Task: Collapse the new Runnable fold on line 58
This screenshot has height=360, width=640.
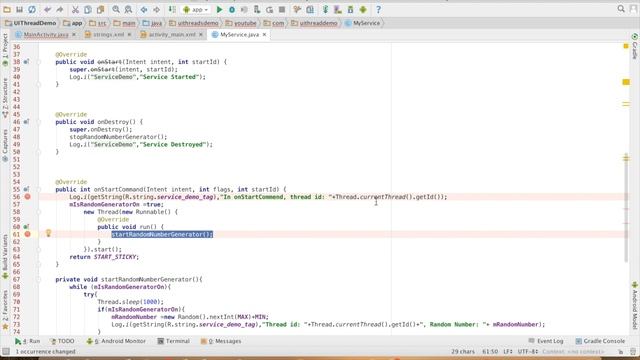Action: point(39,212)
